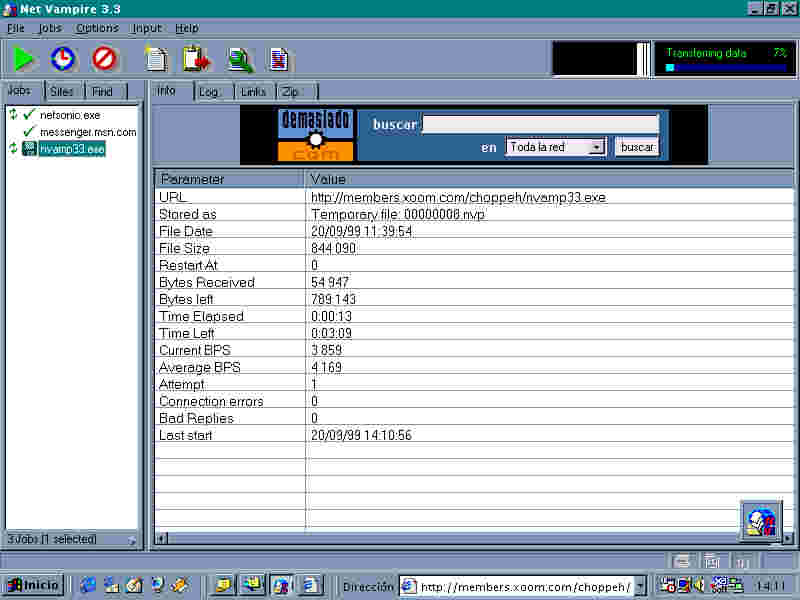
Task: Click URL value members.xoom.com/choppeh/nvamp33.exe
Action: pyautogui.click(x=458, y=197)
